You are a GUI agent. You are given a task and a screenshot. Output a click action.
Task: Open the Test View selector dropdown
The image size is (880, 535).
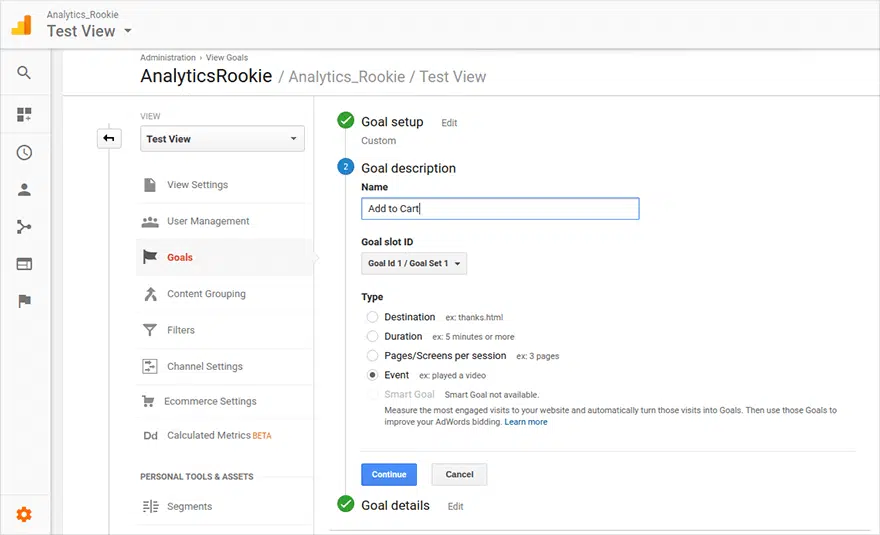coord(222,139)
